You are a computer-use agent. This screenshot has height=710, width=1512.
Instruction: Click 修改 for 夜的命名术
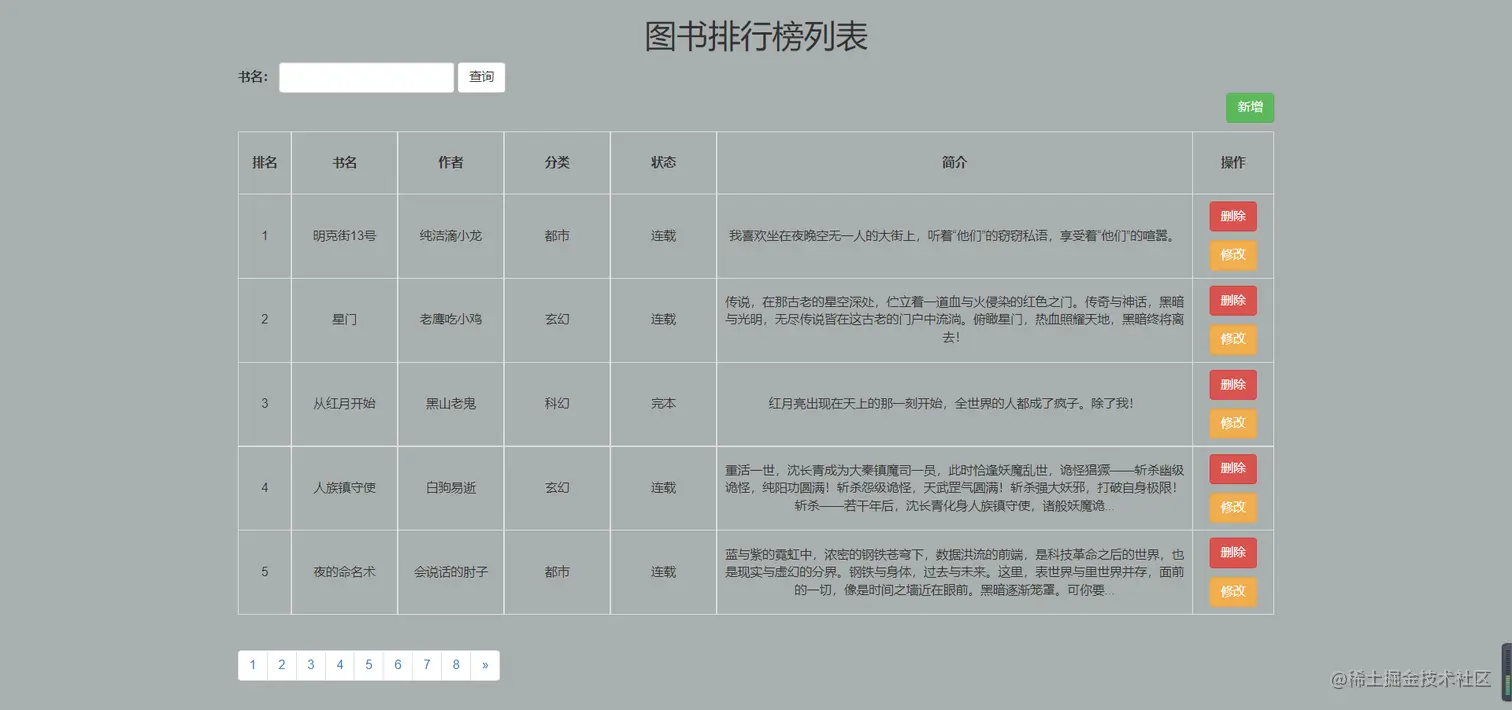[x=1233, y=591]
